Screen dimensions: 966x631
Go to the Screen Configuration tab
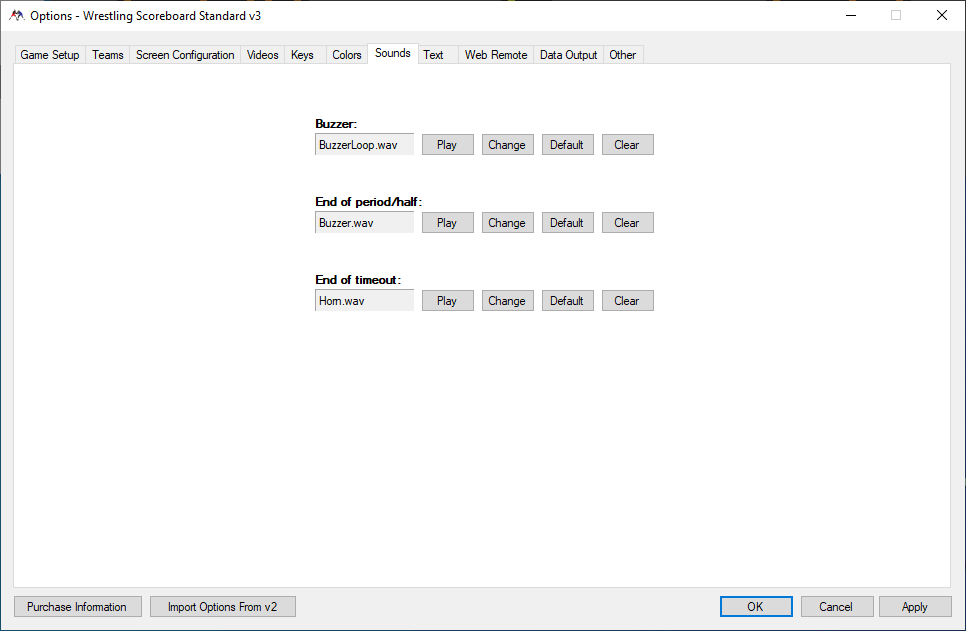coord(185,55)
